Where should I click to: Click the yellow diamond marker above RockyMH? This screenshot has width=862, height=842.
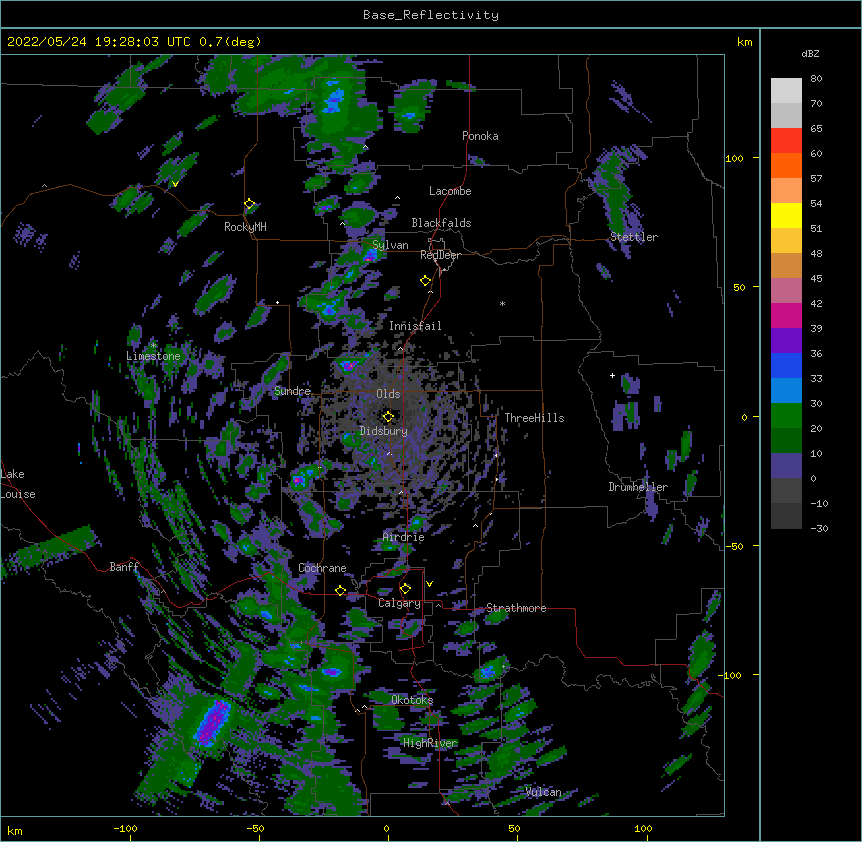(250, 204)
